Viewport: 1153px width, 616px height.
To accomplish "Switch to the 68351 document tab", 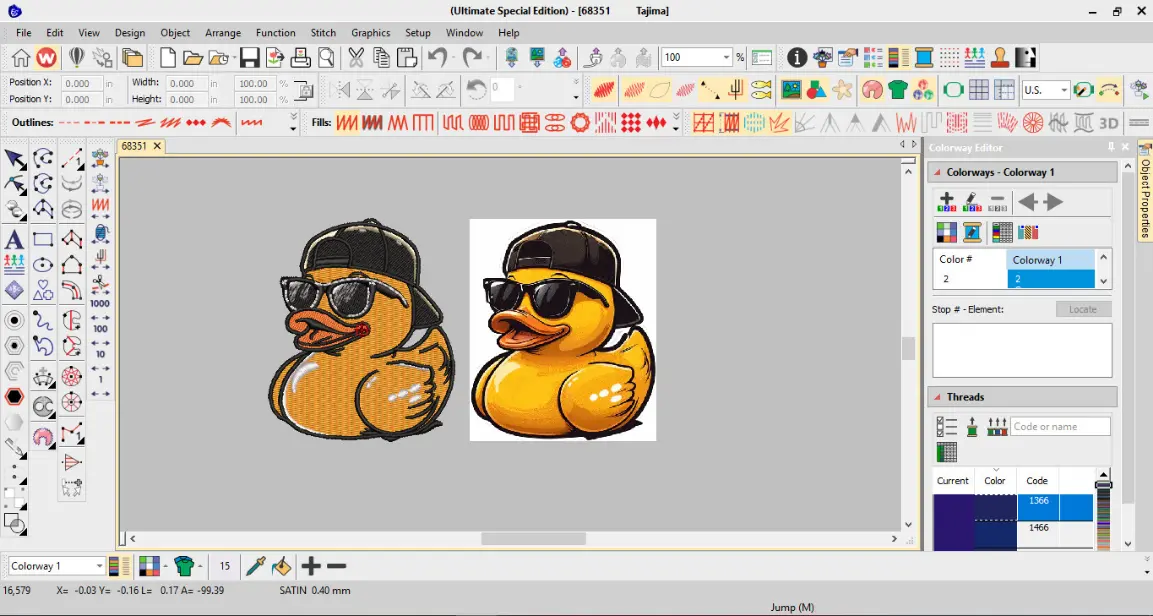I will 134,146.
